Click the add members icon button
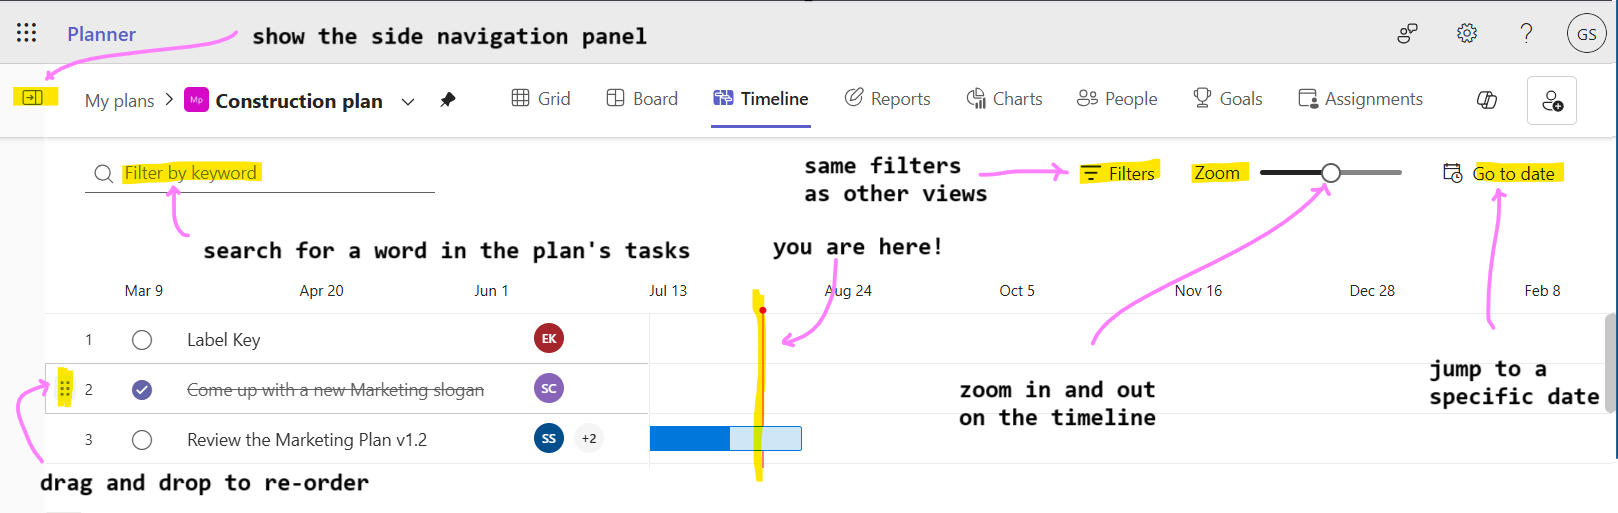The height and width of the screenshot is (513, 1618). coord(1552,100)
